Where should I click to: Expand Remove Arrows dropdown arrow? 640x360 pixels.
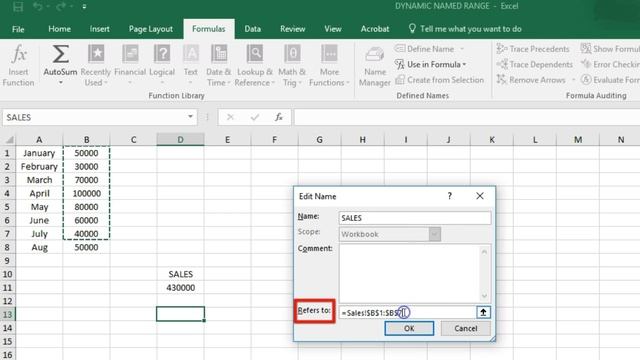click(573, 80)
